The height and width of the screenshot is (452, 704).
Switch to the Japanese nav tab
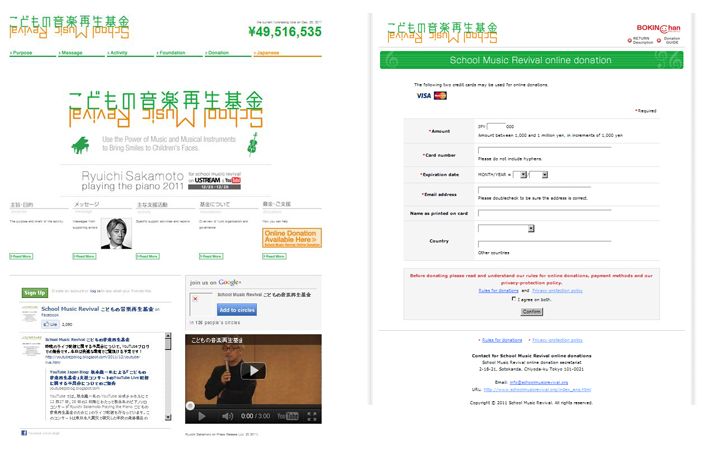click(x=287, y=53)
